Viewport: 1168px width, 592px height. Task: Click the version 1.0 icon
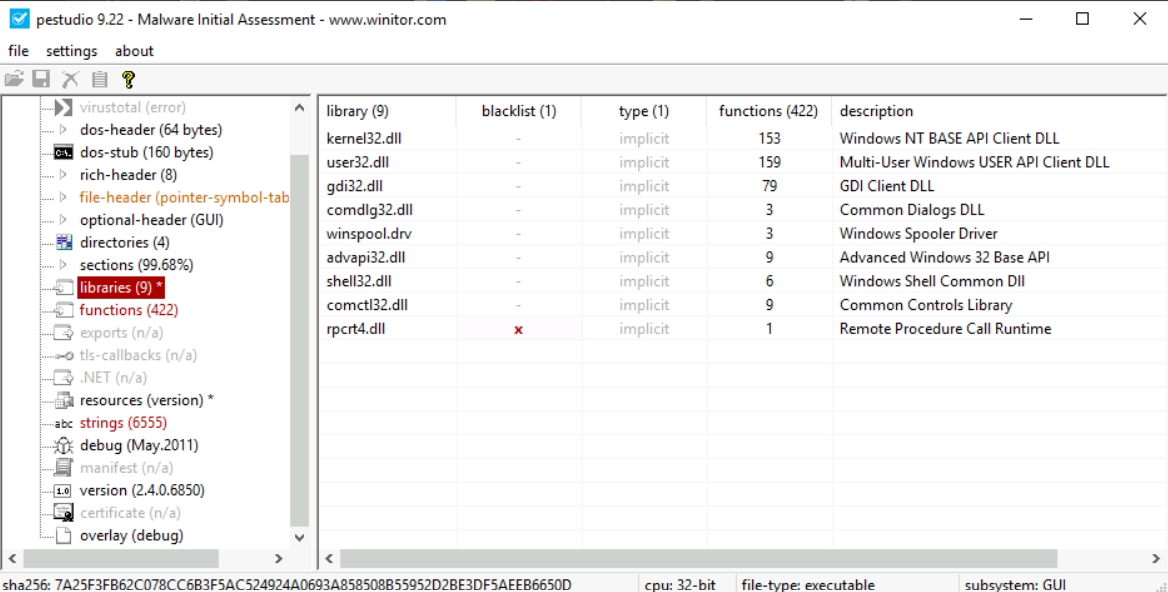(x=63, y=491)
